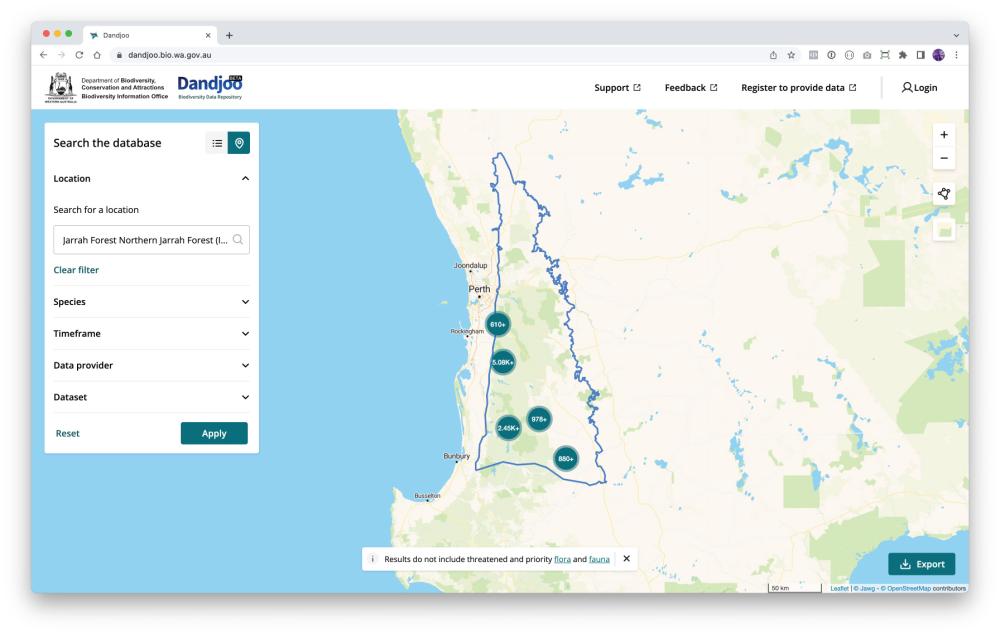Open the flora link in notice
This screenshot has width=1000, height=634.
[562, 559]
